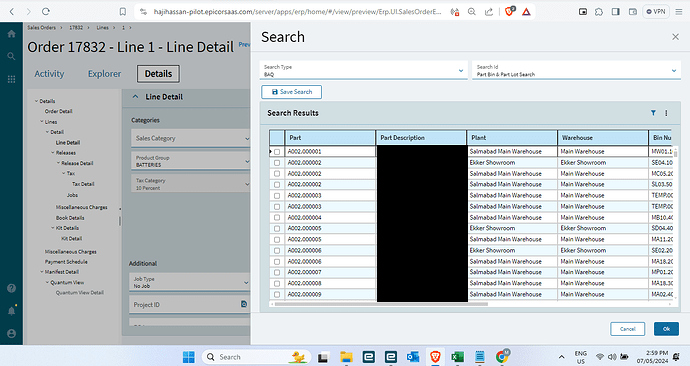Image resolution: width=690 pixels, height=366 pixels.
Task: Click the share icon in the address bar
Action: 488,12
